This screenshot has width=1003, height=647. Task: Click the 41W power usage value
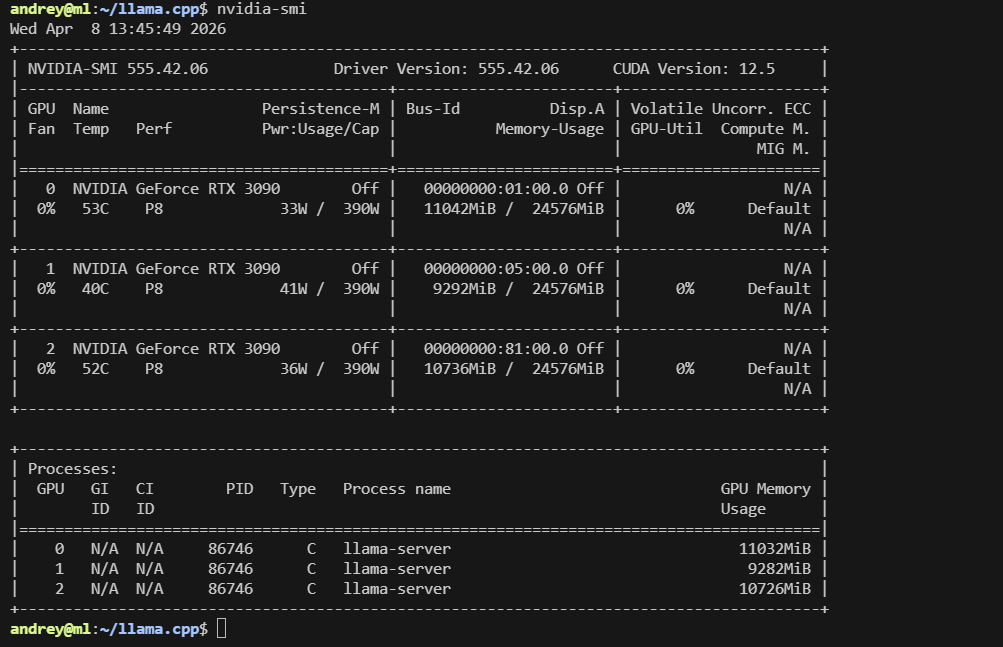click(x=294, y=289)
